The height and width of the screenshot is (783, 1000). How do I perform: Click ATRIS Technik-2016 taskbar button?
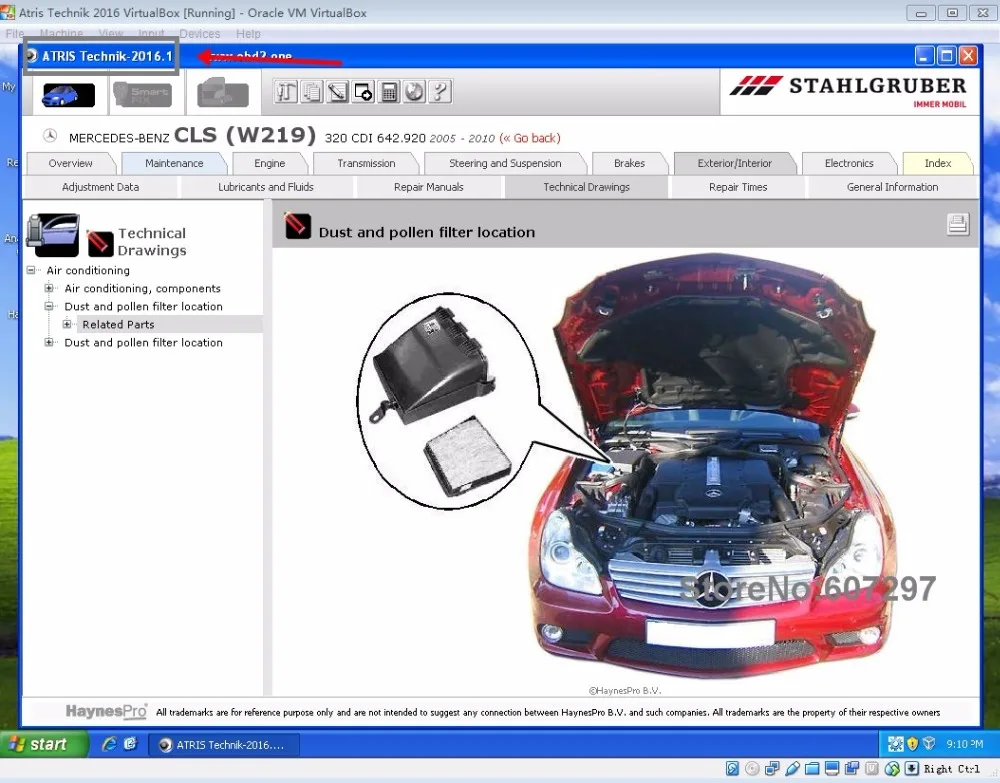223,745
